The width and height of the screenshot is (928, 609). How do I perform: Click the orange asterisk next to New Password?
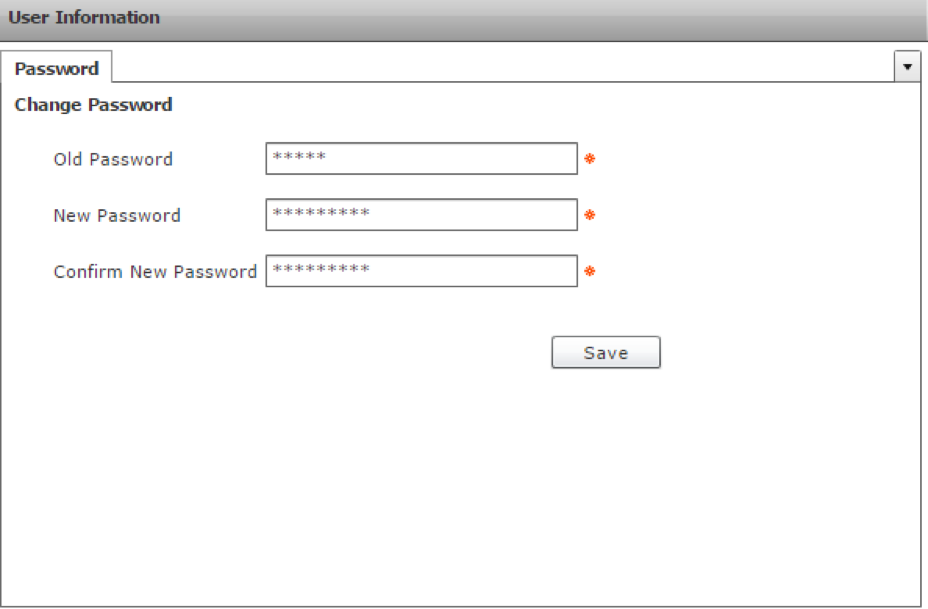(590, 216)
